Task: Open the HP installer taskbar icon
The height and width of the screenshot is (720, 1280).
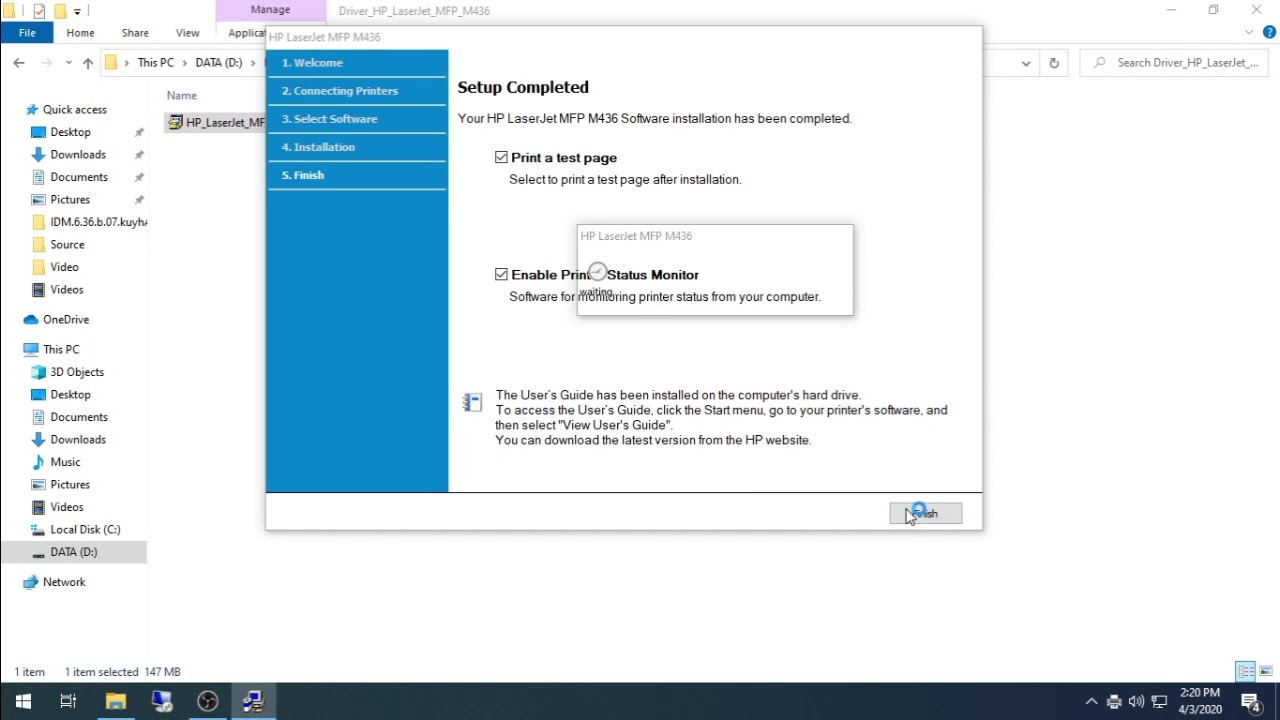Action: [x=253, y=701]
